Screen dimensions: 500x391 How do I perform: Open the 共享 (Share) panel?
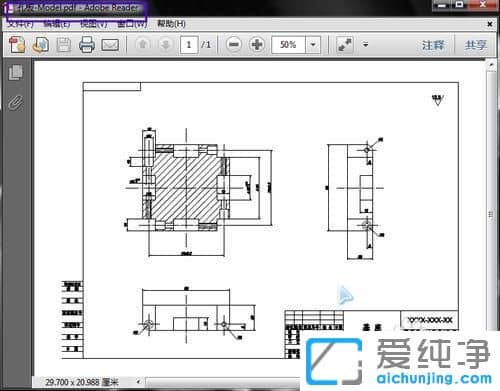(x=475, y=45)
